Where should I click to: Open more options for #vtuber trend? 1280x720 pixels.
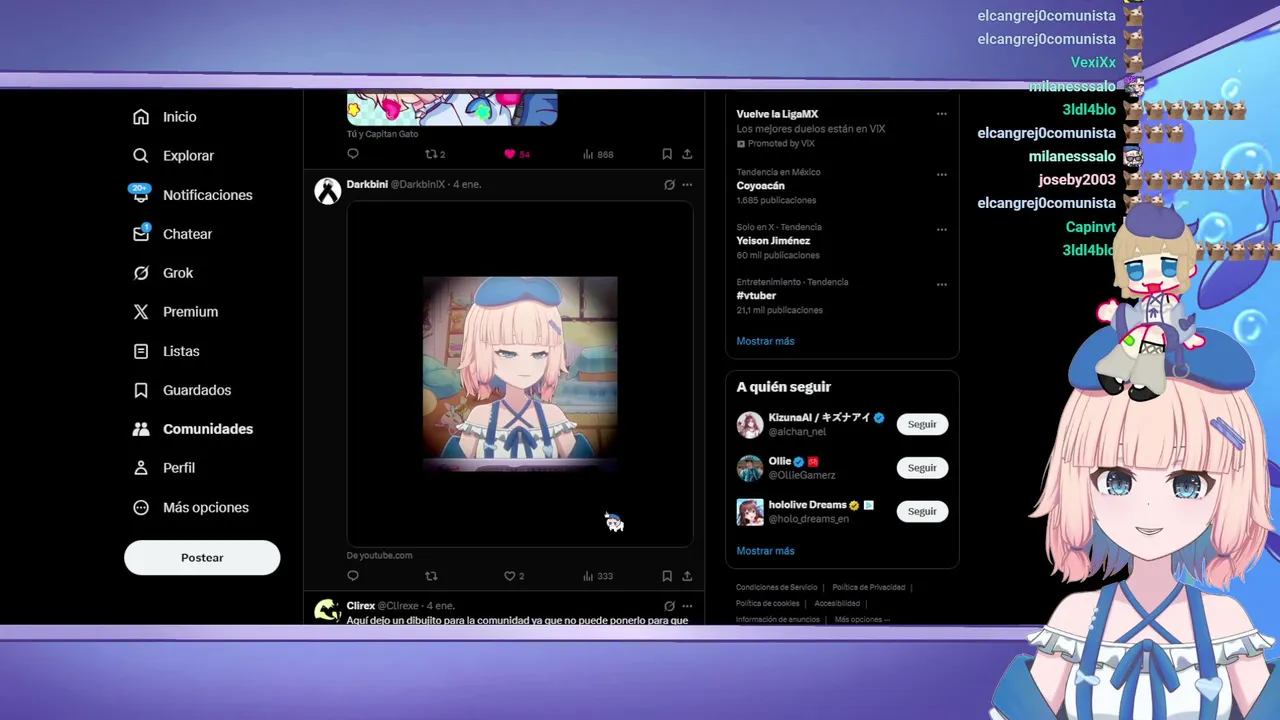[941, 285]
